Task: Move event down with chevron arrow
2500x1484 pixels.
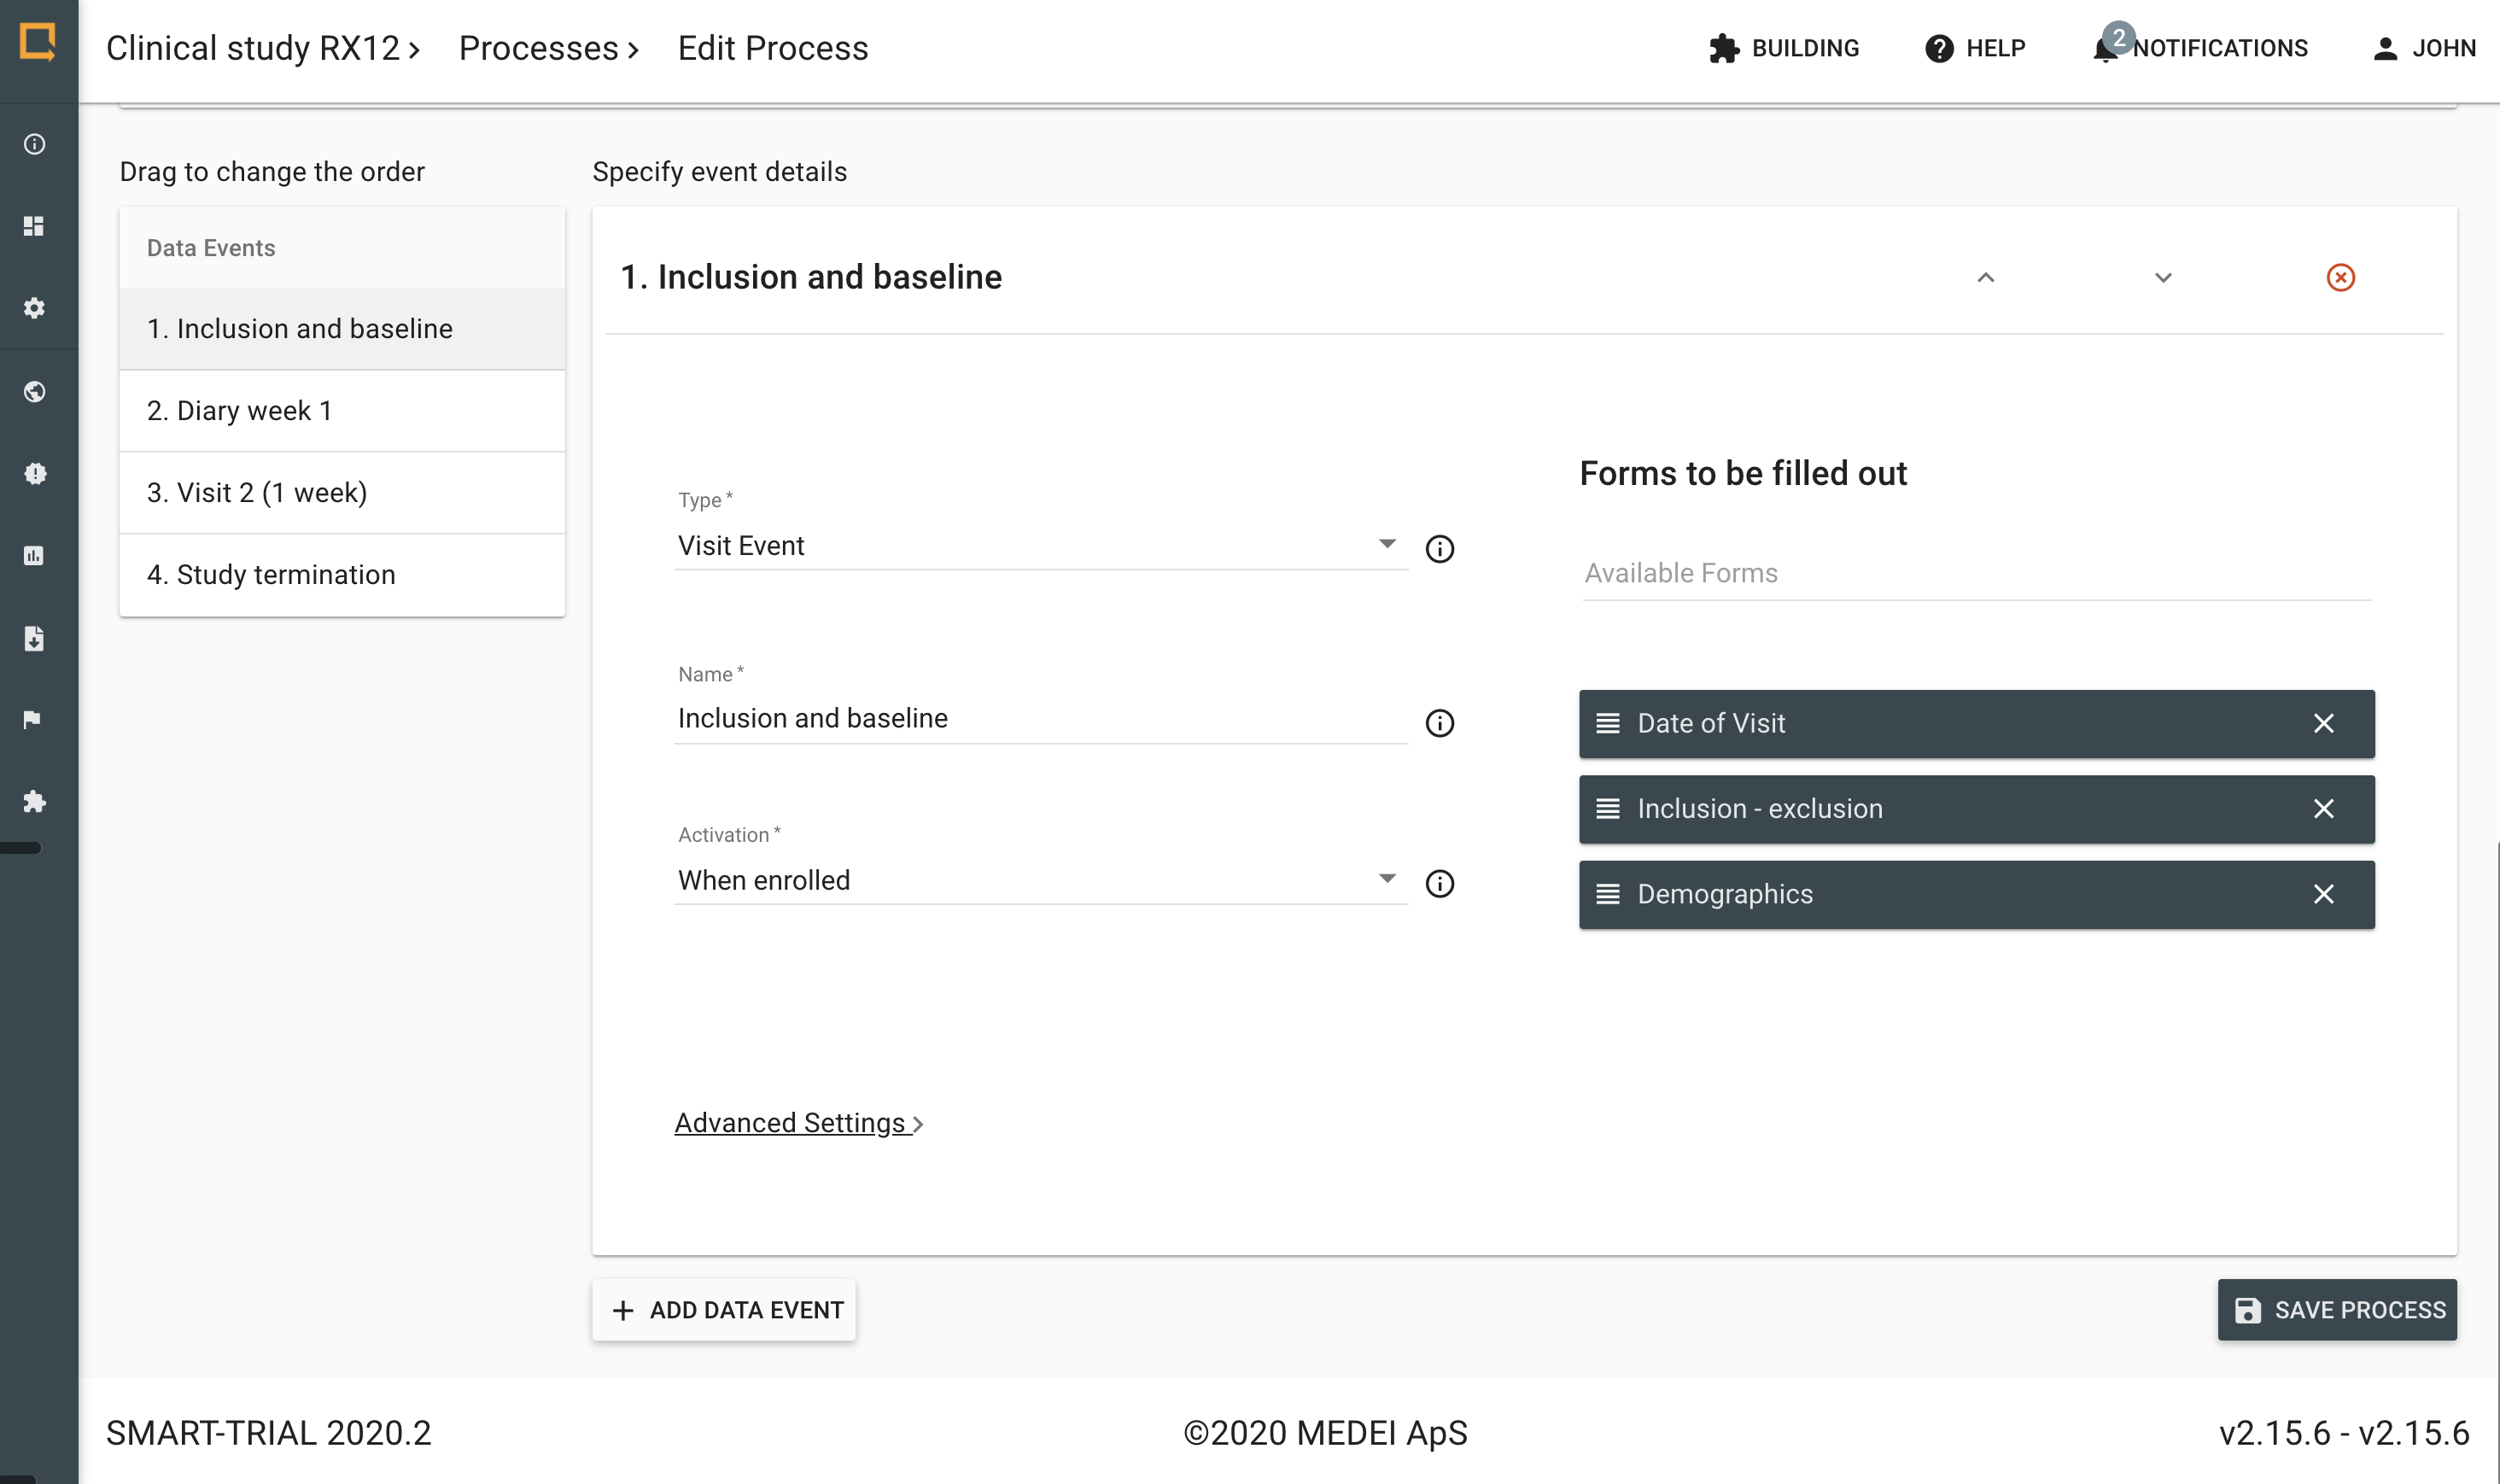Action: 2163,277
